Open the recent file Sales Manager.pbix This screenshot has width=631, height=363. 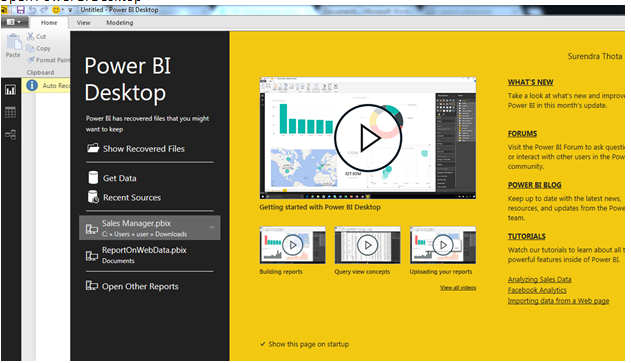[149, 228]
